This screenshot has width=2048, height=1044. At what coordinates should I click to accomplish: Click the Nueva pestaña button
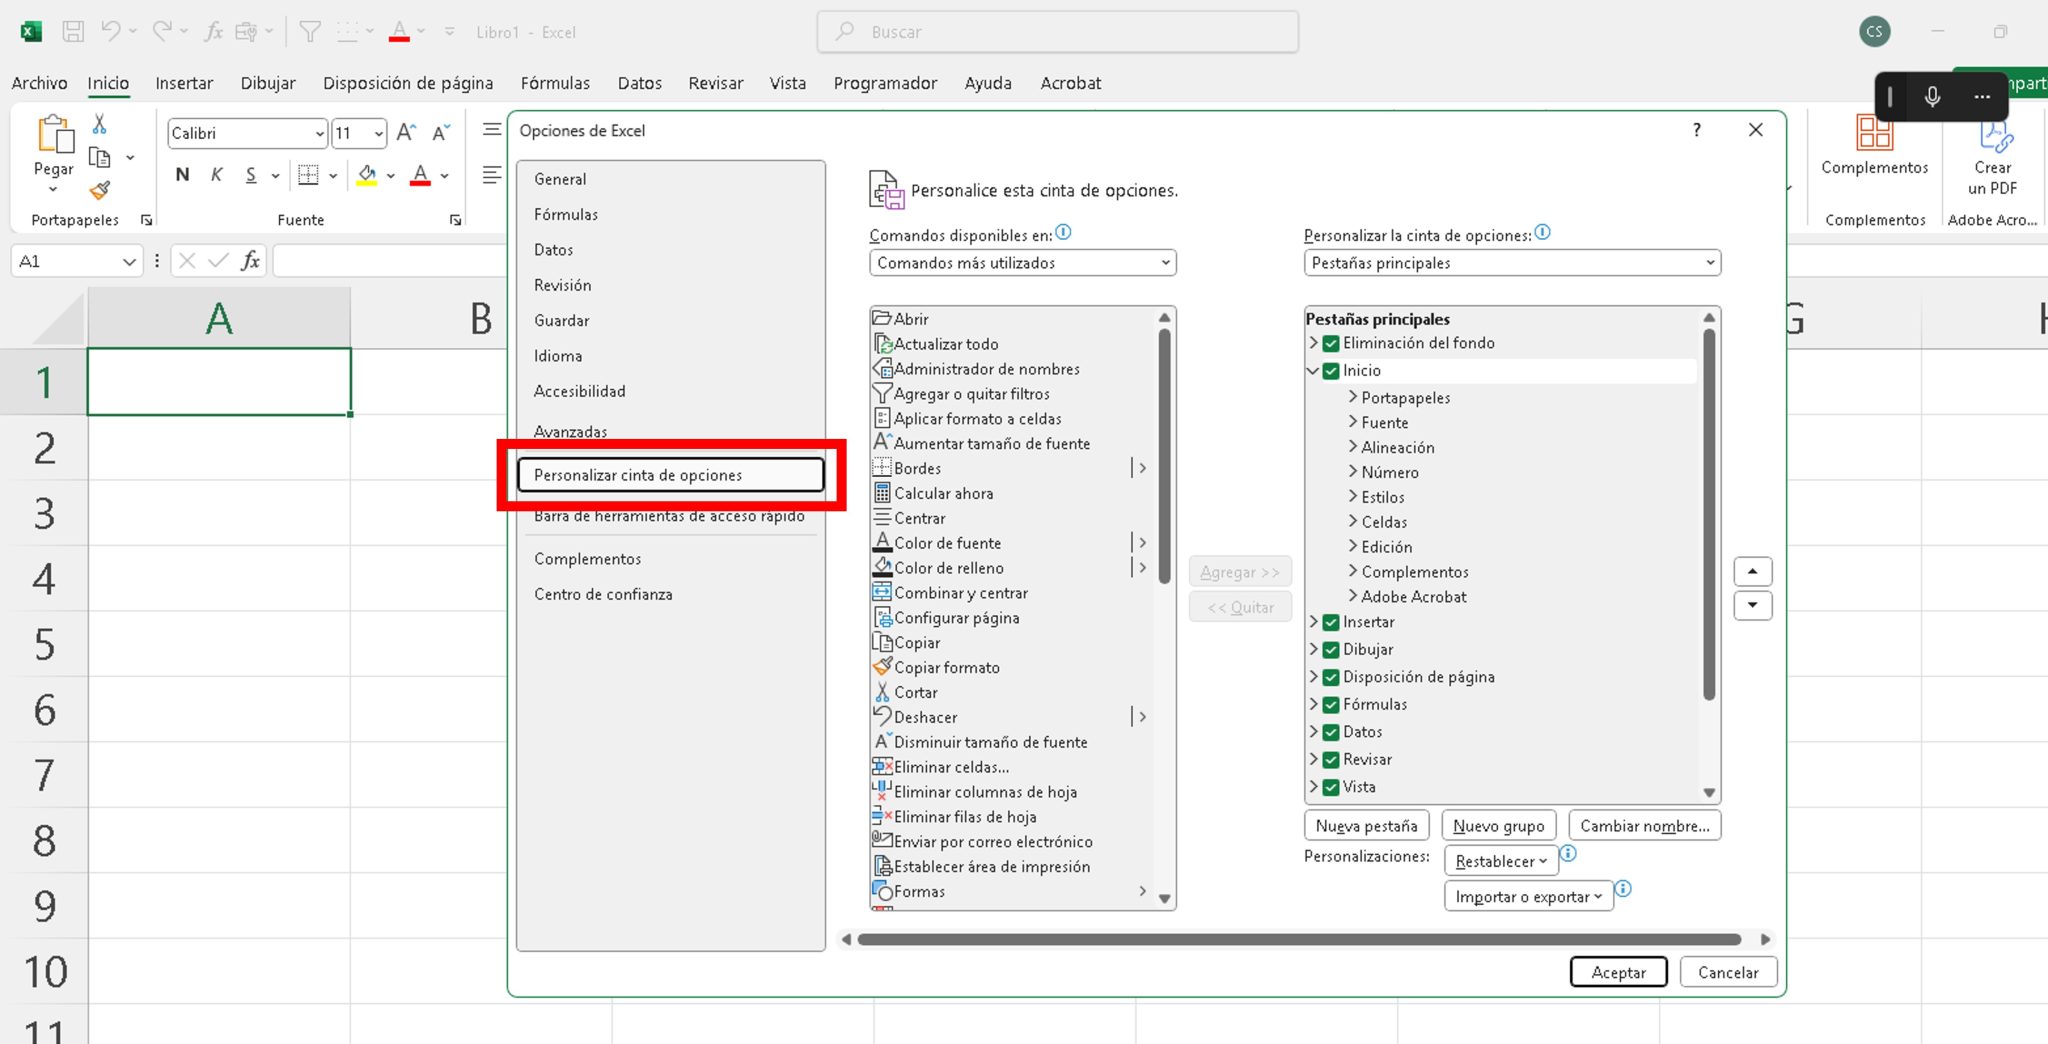click(1366, 826)
